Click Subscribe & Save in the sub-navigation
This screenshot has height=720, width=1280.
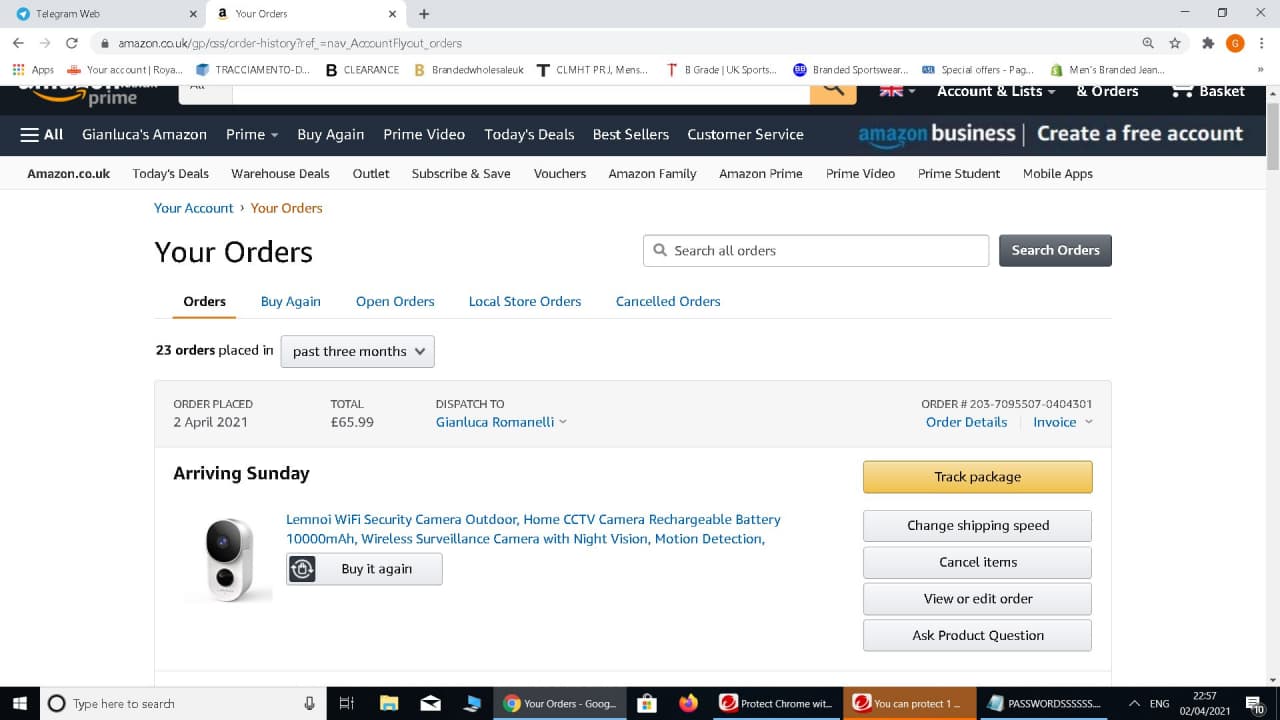(461, 173)
